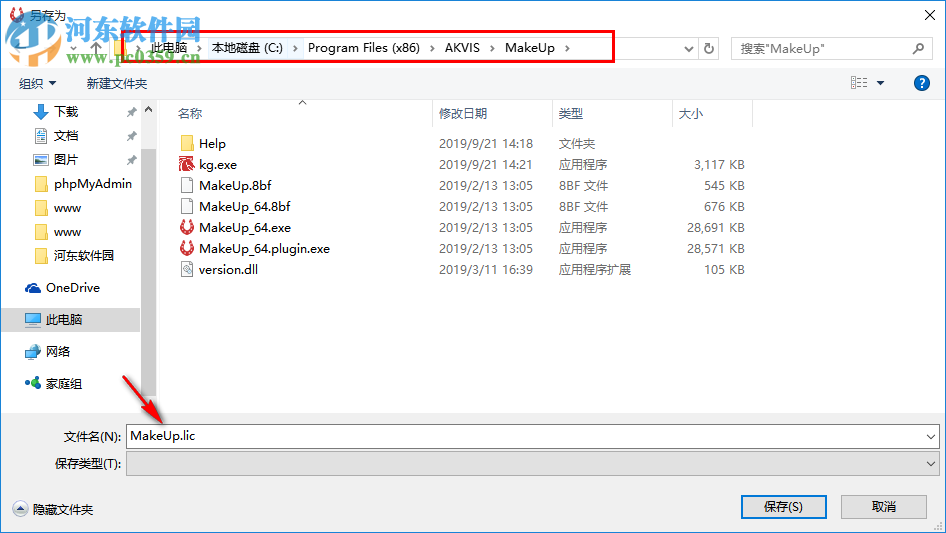Navigate to Program Files (x86) breadcrumb
The image size is (946, 533).
coord(364,48)
